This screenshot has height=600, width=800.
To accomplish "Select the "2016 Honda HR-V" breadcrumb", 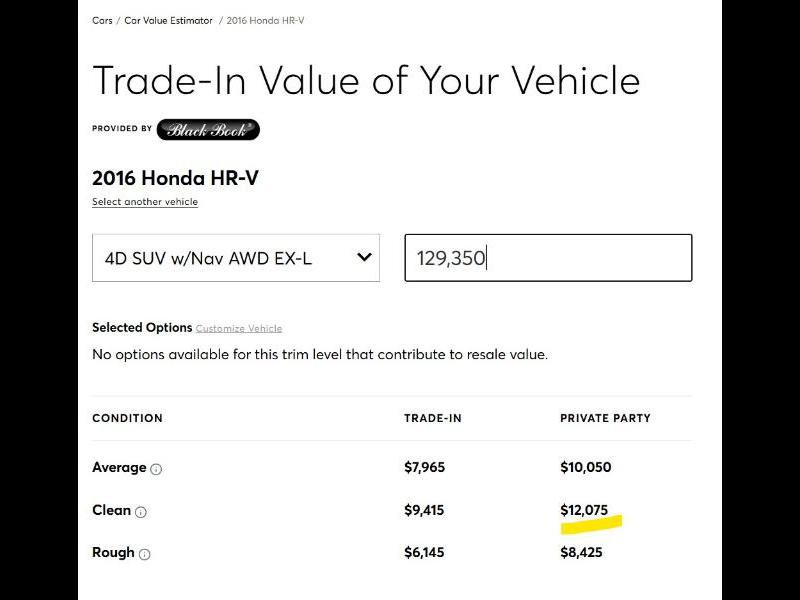I will click(266, 19).
